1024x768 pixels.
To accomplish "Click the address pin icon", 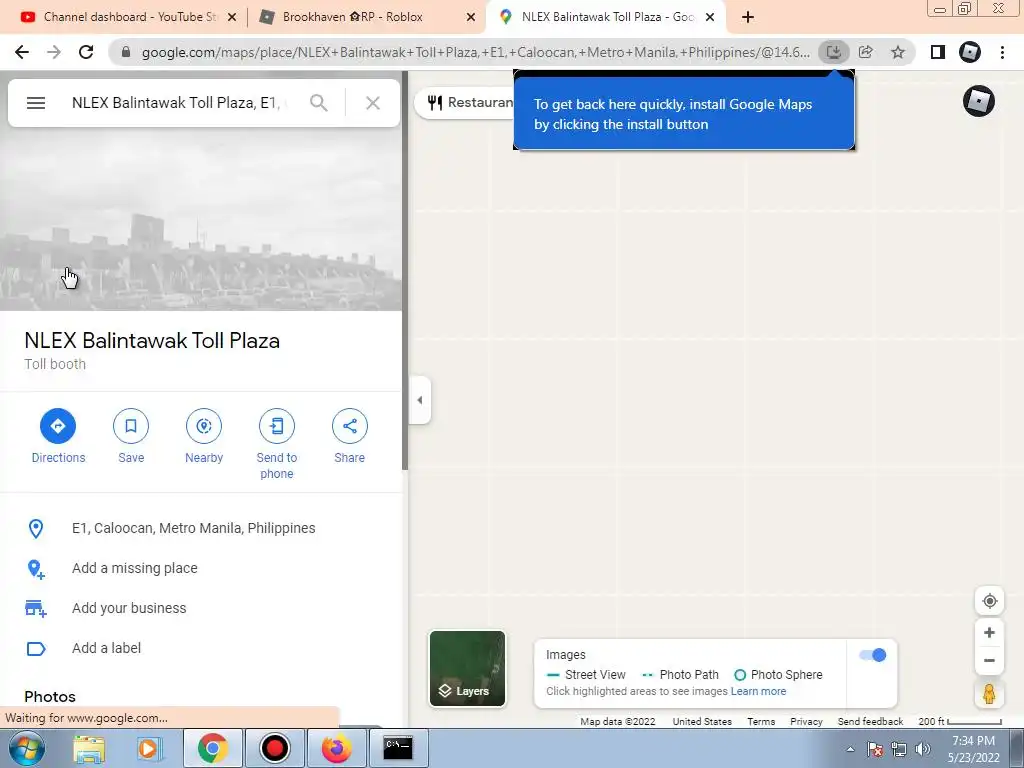I will click(36, 528).
